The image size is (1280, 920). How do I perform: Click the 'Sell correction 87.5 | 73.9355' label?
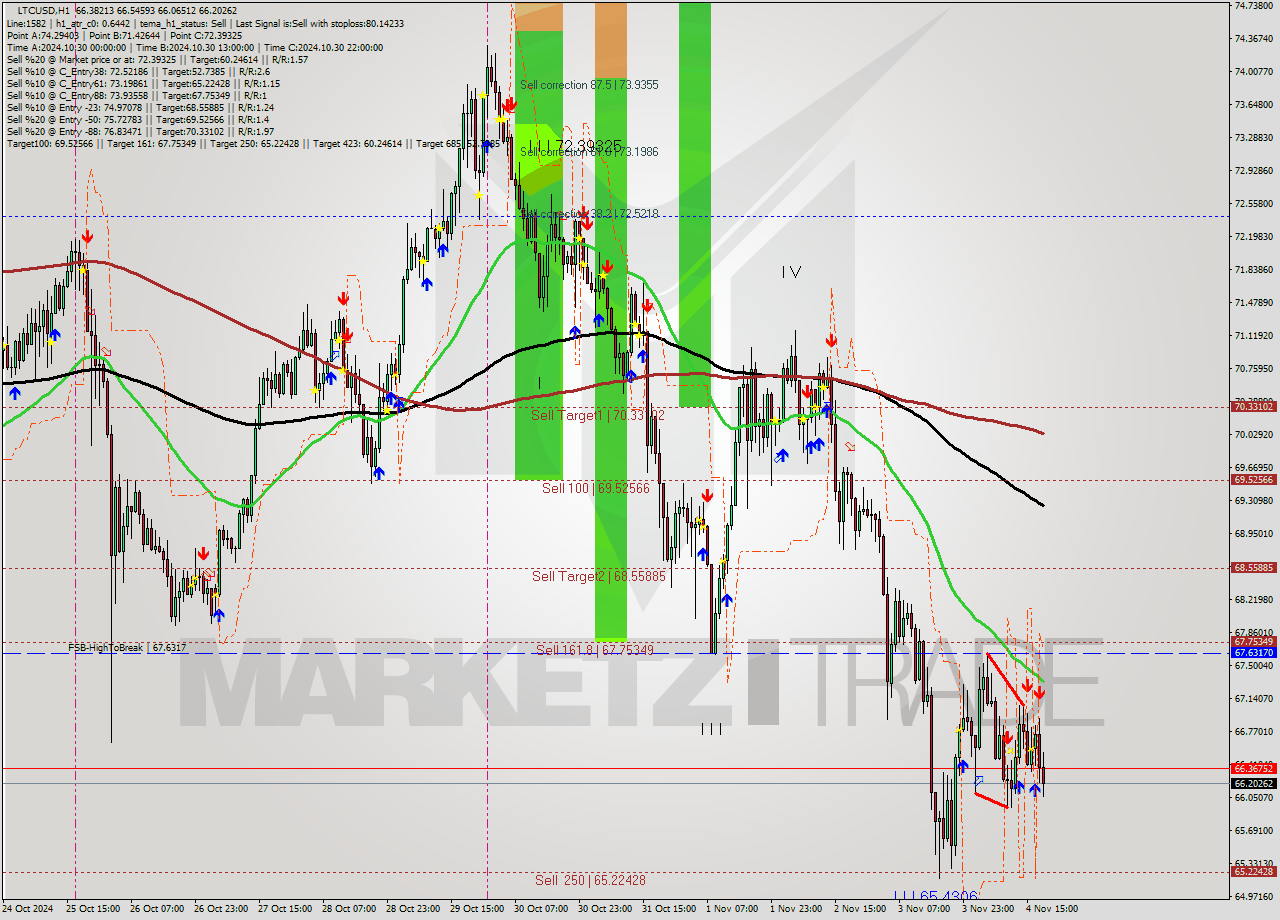[x=589, y=85]
